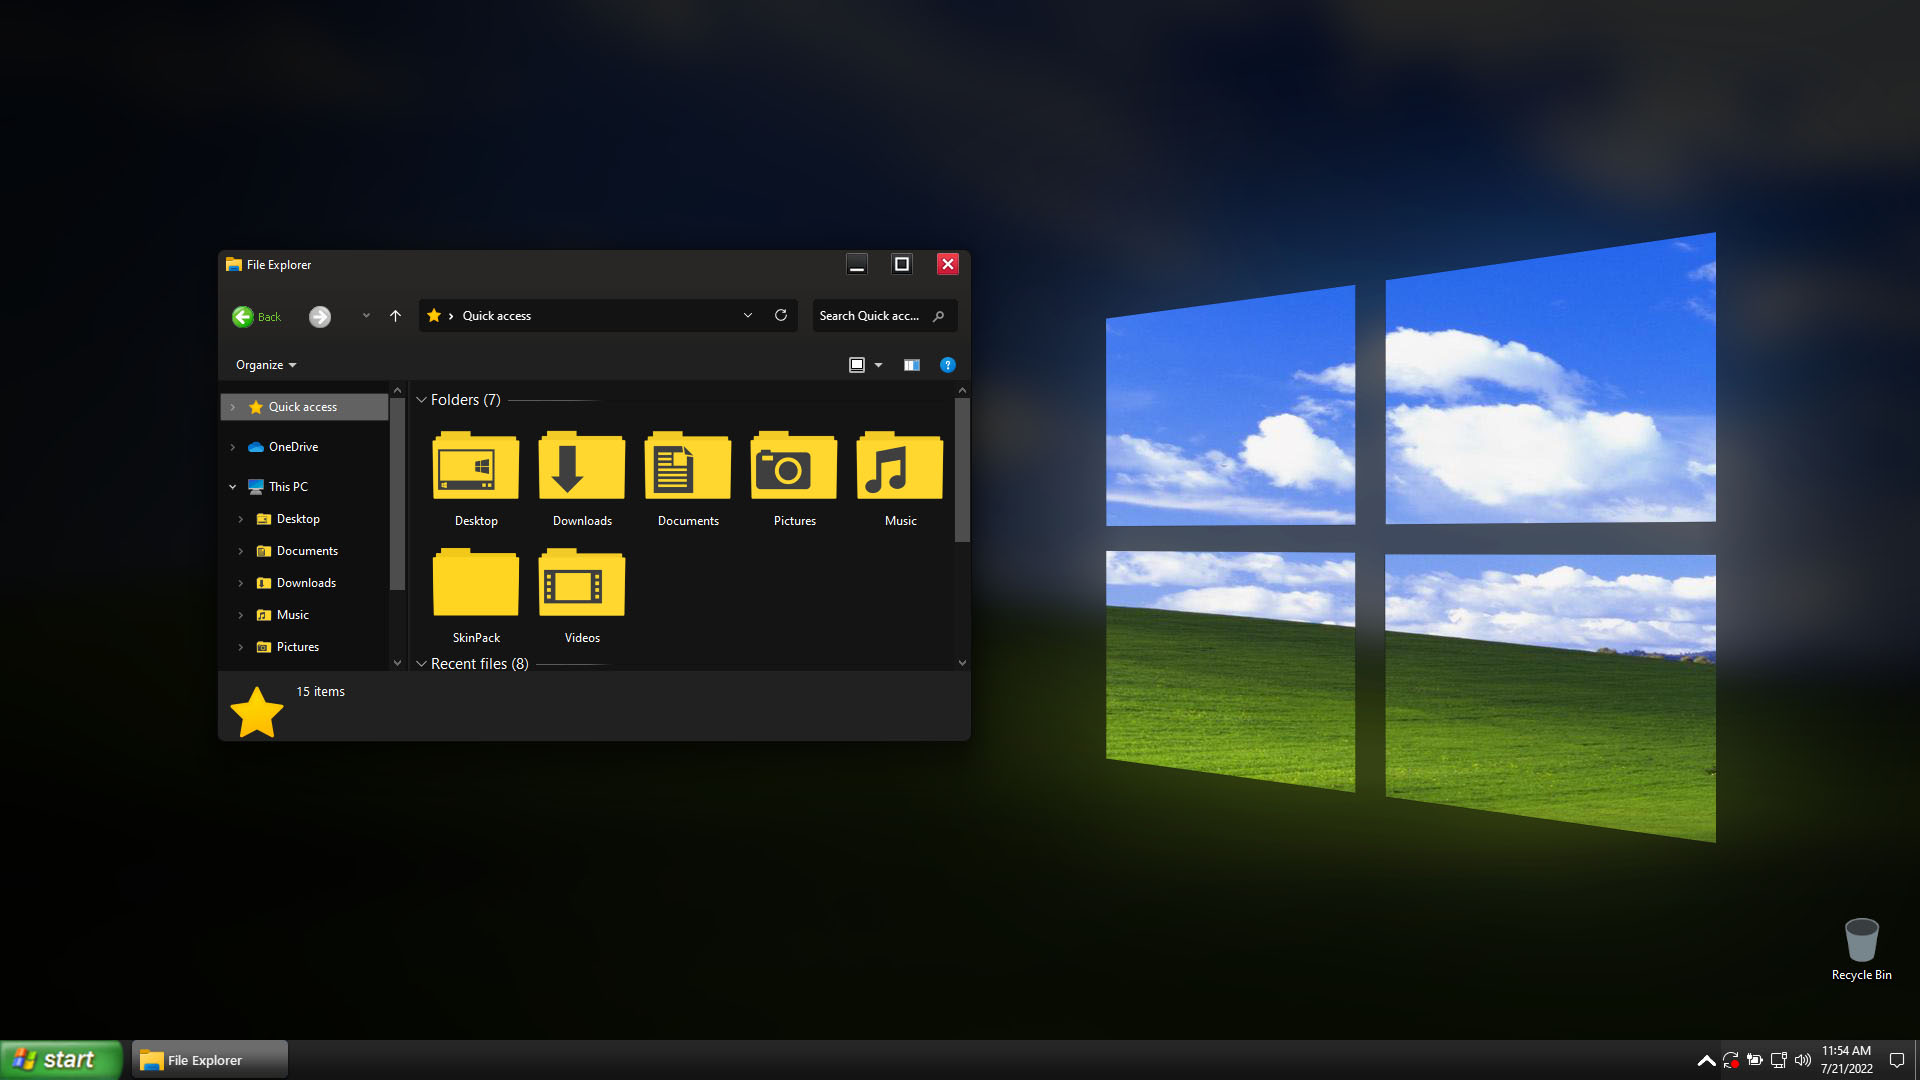The width and height of the screenshot is (1920, 1080).
Task: Go up one folder level arrow
Action: pyautogui.click(x=396, y=316)
